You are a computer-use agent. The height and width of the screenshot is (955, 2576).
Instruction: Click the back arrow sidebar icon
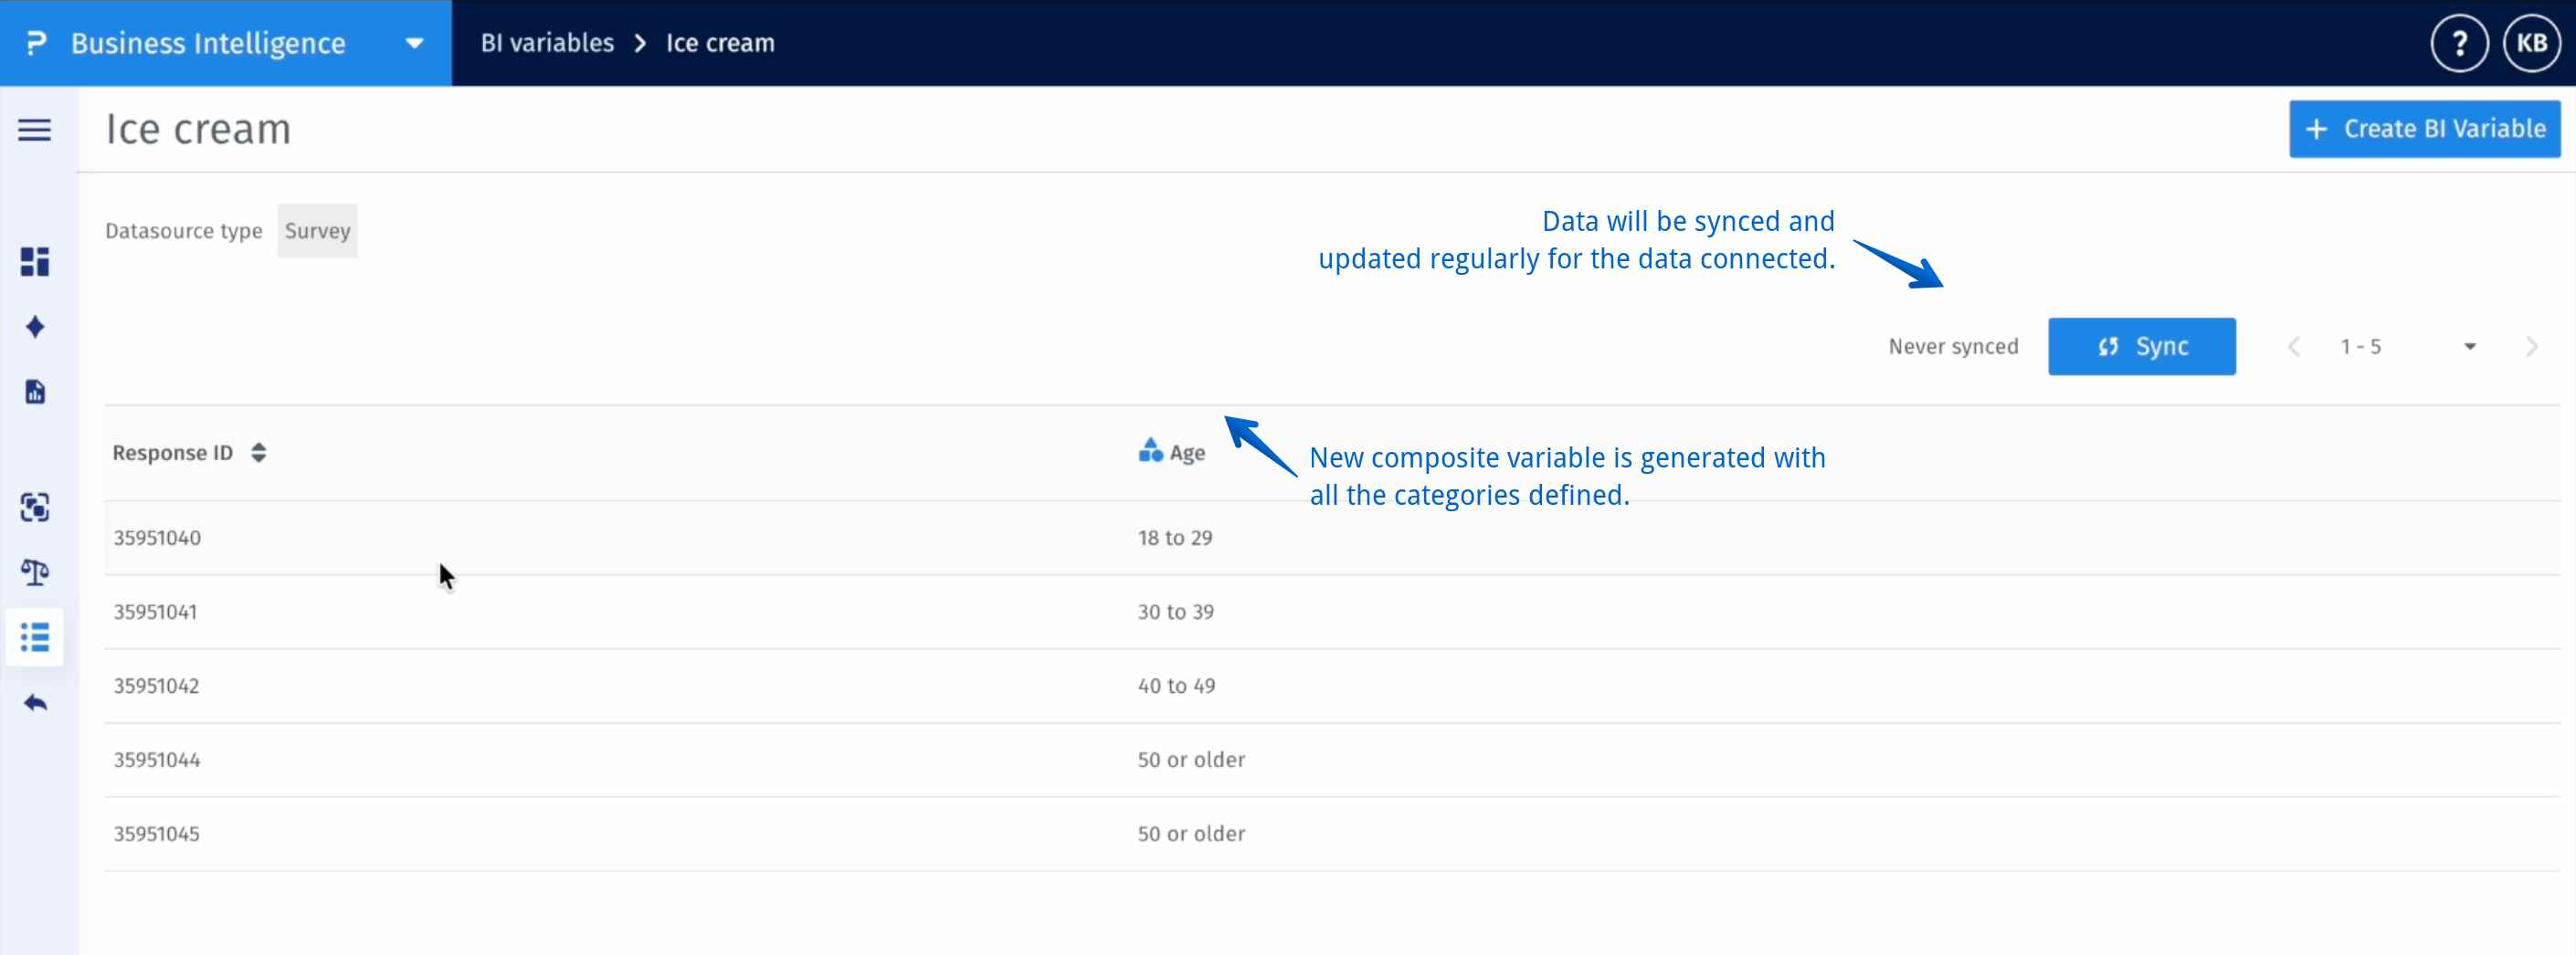35,703
